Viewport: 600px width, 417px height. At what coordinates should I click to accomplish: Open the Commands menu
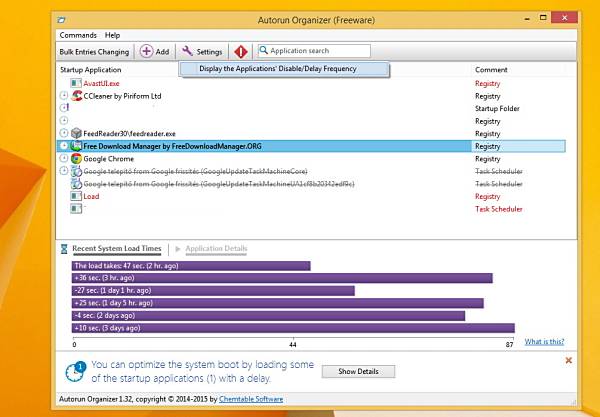coord(78,35)
